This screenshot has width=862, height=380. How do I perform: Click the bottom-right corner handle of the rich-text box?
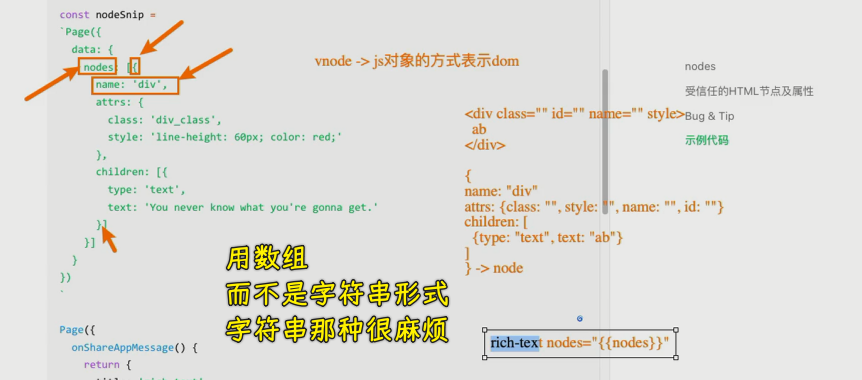[676, 357]
